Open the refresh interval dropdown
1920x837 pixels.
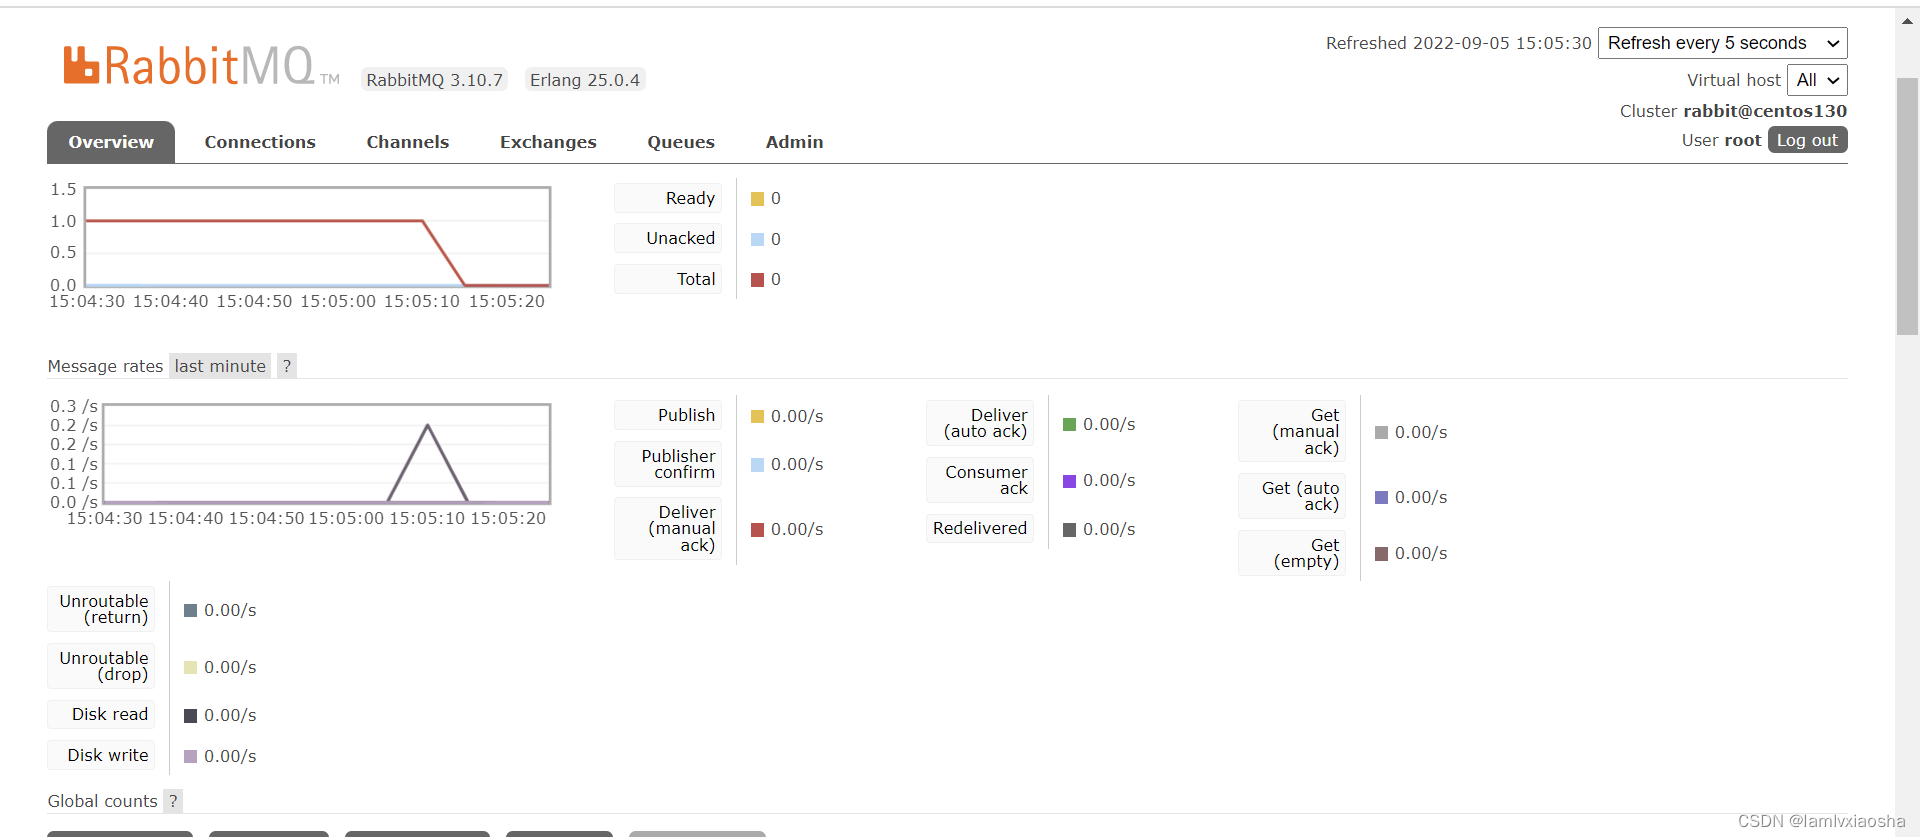point(1722,43)
